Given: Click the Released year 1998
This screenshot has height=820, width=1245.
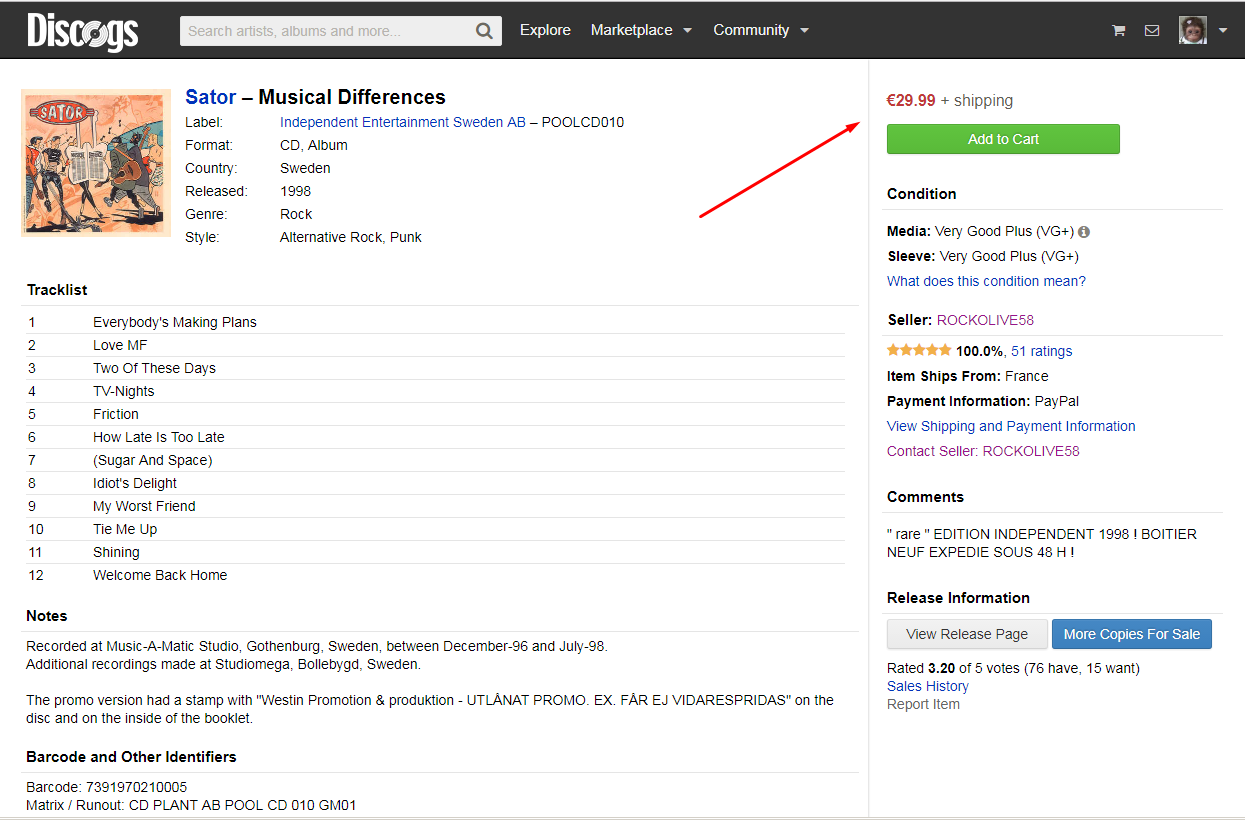Looking at the screenshot, I should (x=295, y=191).
